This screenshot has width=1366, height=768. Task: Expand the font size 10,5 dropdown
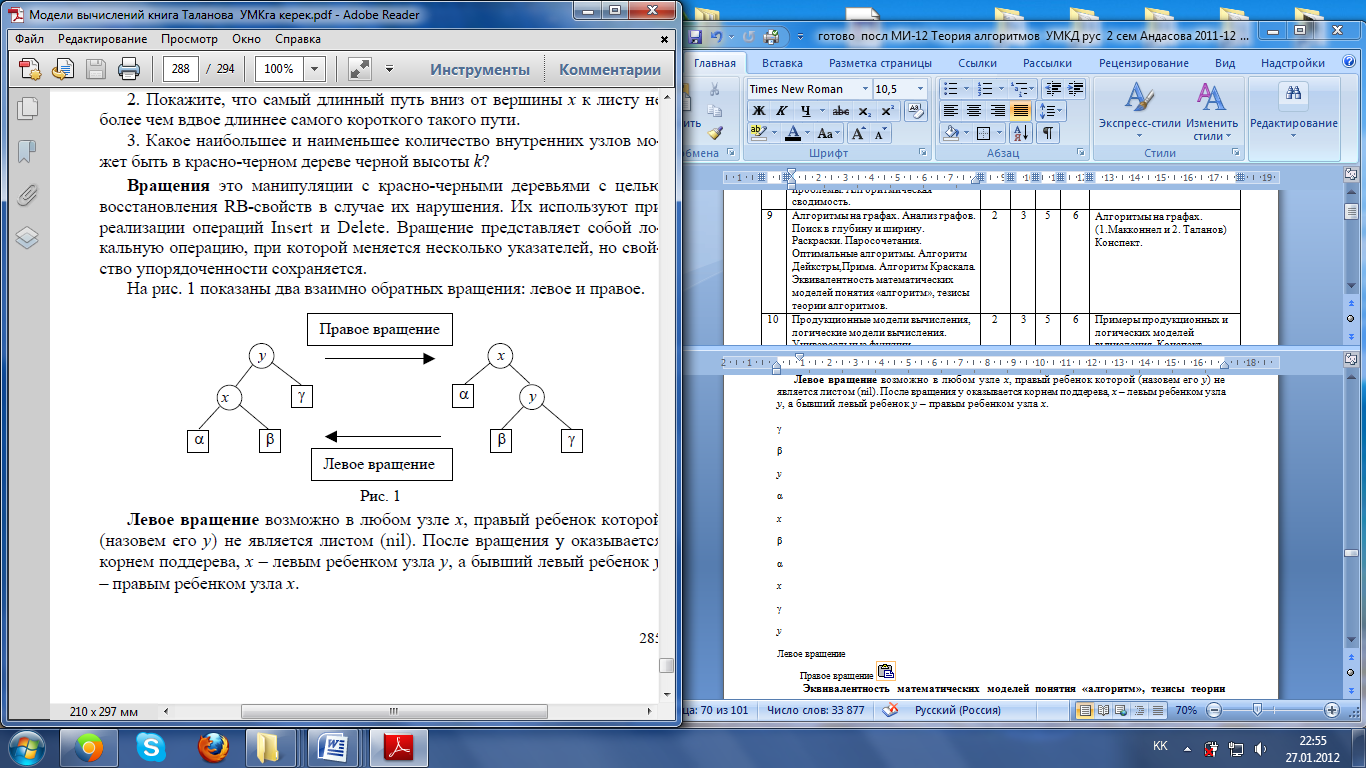pos(919,89)
